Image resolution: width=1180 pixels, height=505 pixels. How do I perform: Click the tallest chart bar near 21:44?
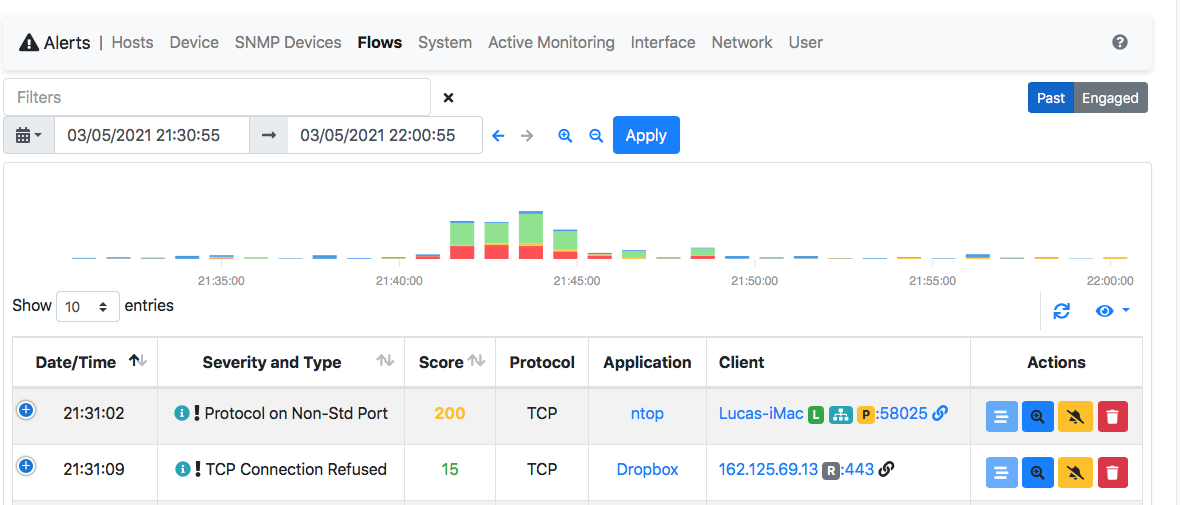[531, 235]
